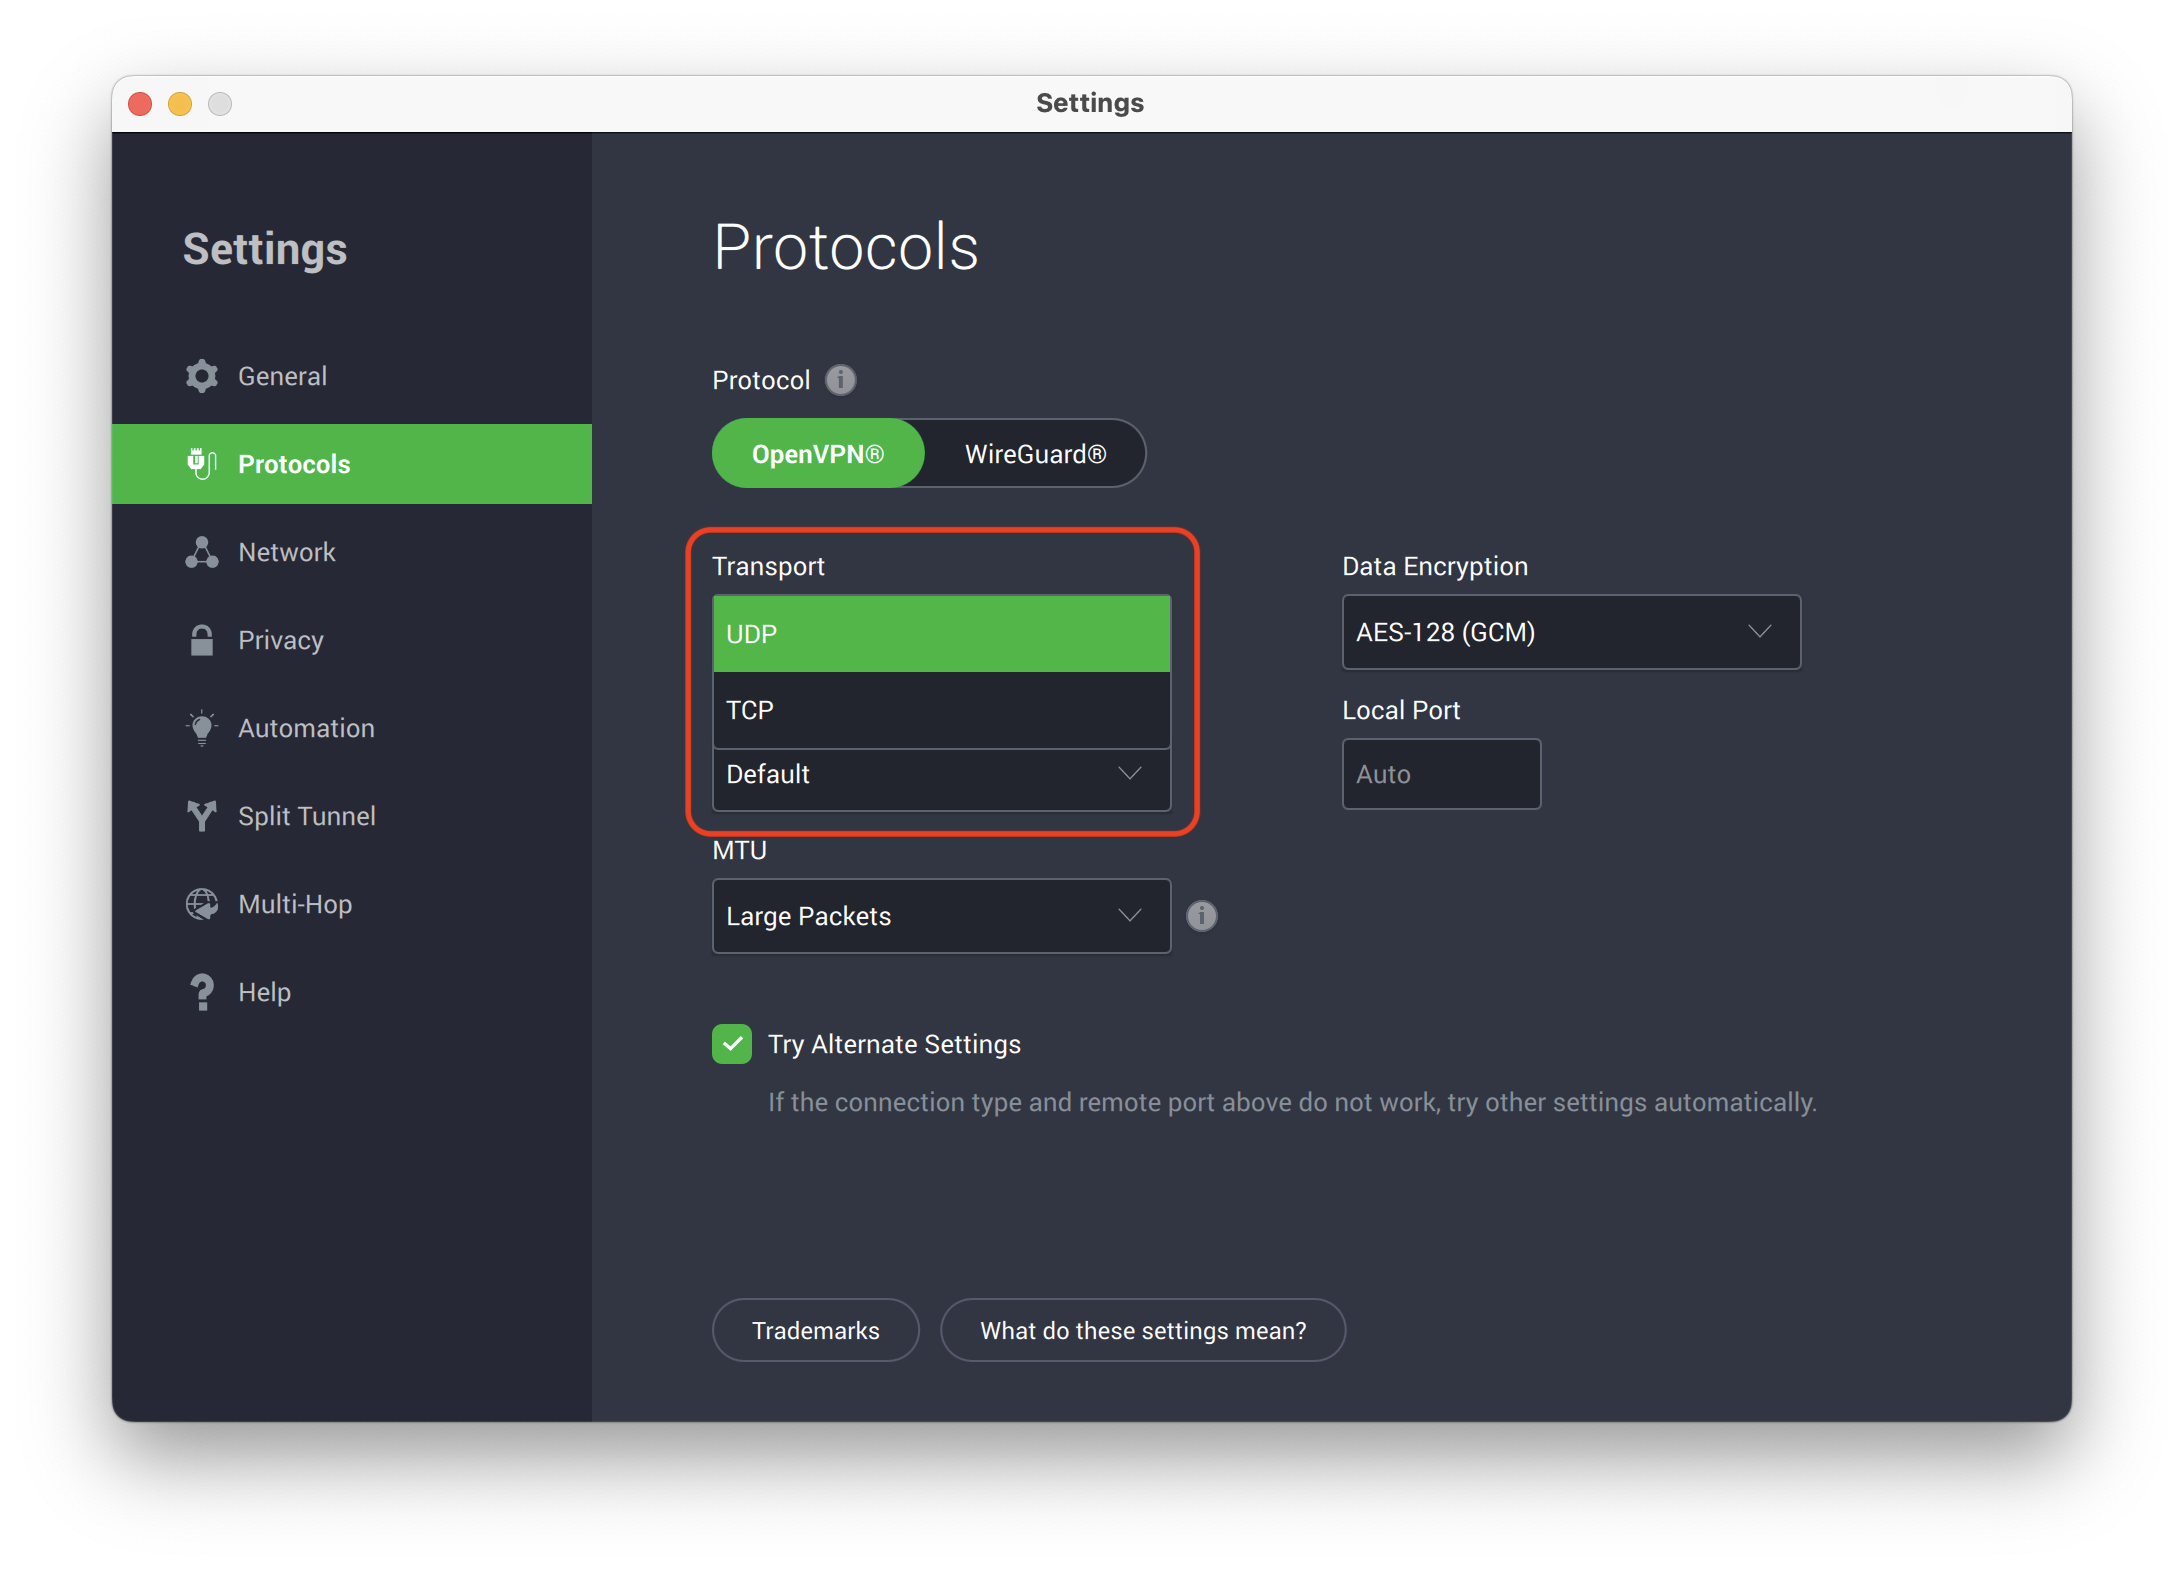Viewport: 2184px width, 1570px height.
Task: Click the info icon next to Protocol
Action: coord(841,380)
